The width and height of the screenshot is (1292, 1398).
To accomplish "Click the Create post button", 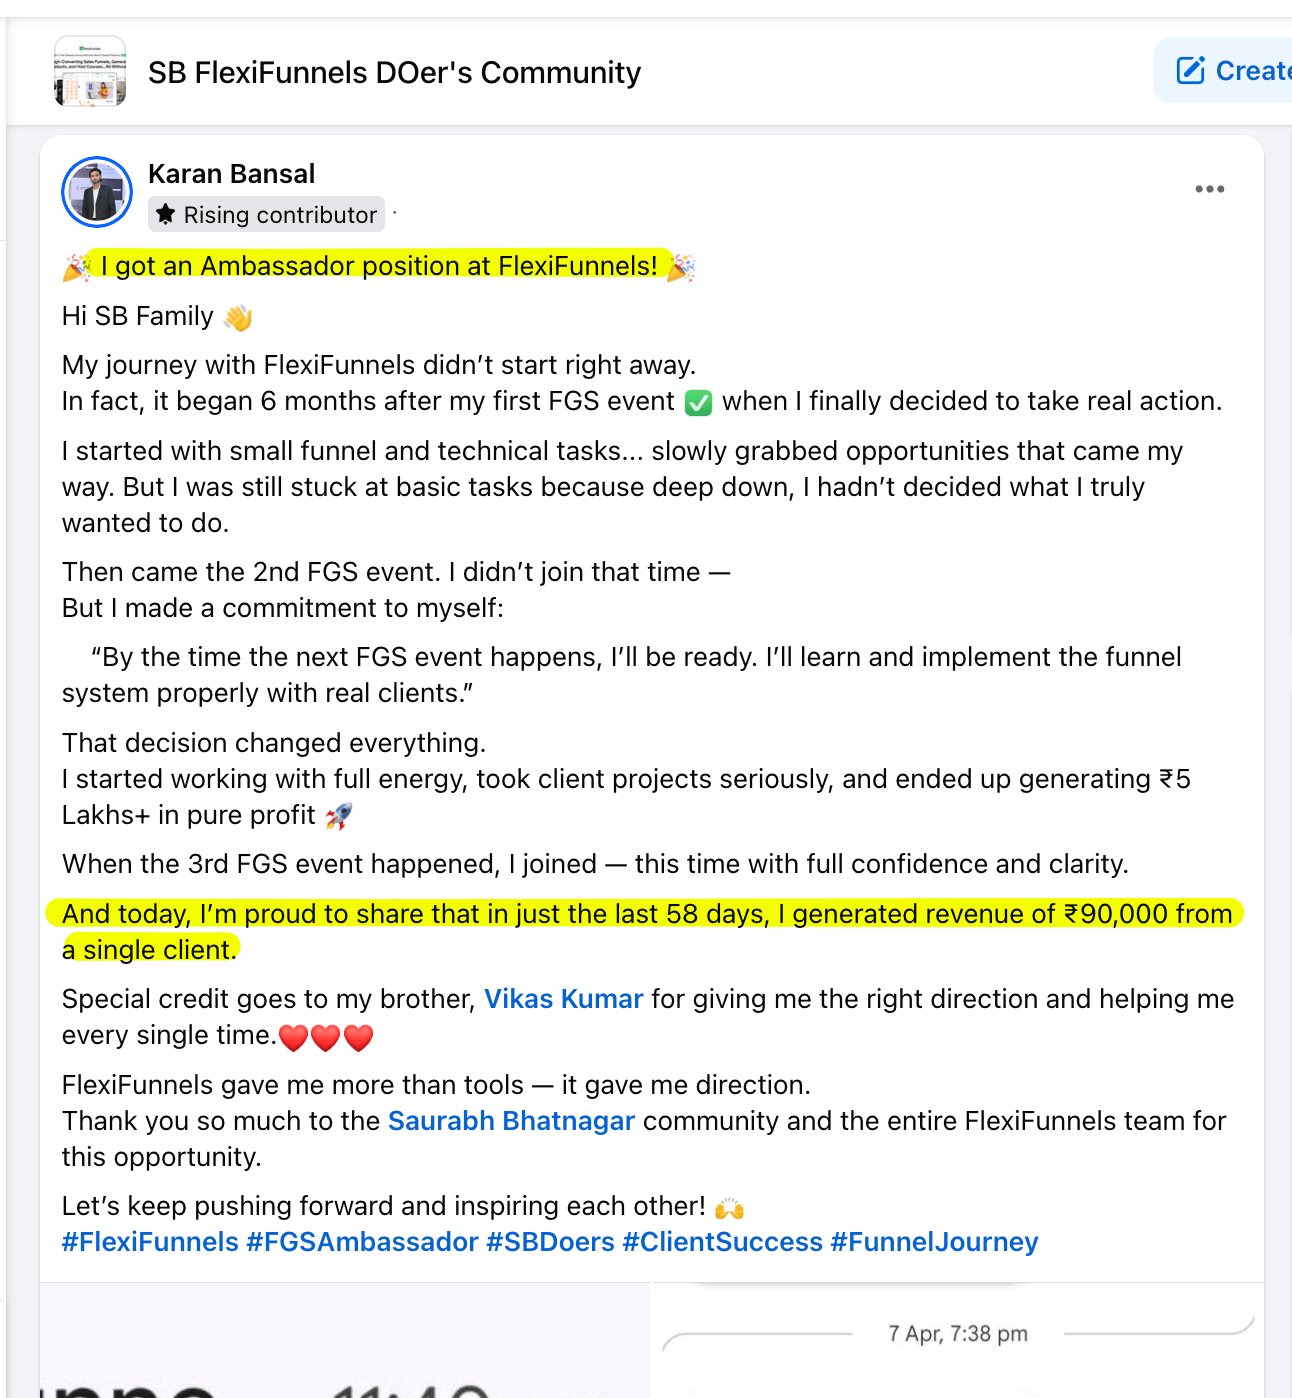I will click(1232, 71).
